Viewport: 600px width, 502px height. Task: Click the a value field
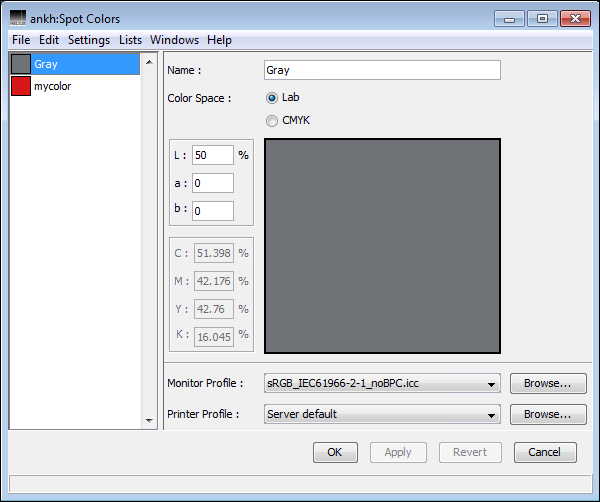[213, 183]
